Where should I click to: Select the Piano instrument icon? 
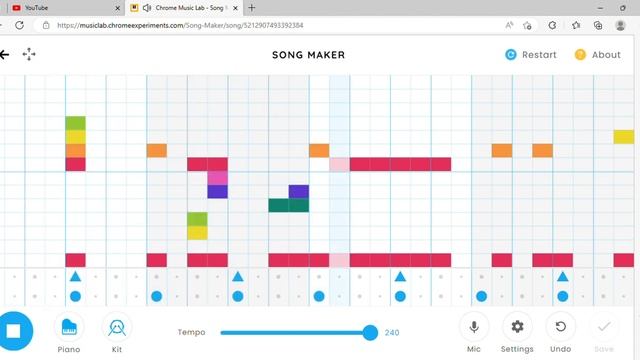tap(69, 327)
